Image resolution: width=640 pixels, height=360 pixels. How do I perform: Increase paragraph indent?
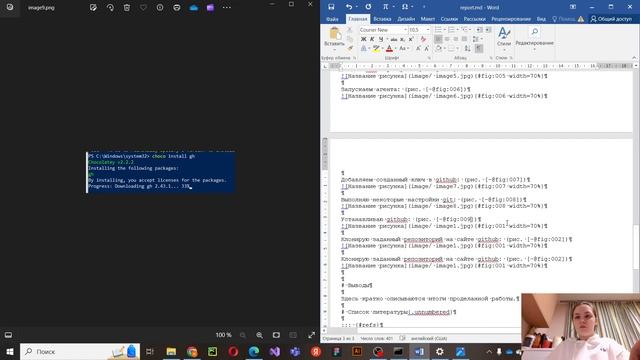(x=488, y=30)
